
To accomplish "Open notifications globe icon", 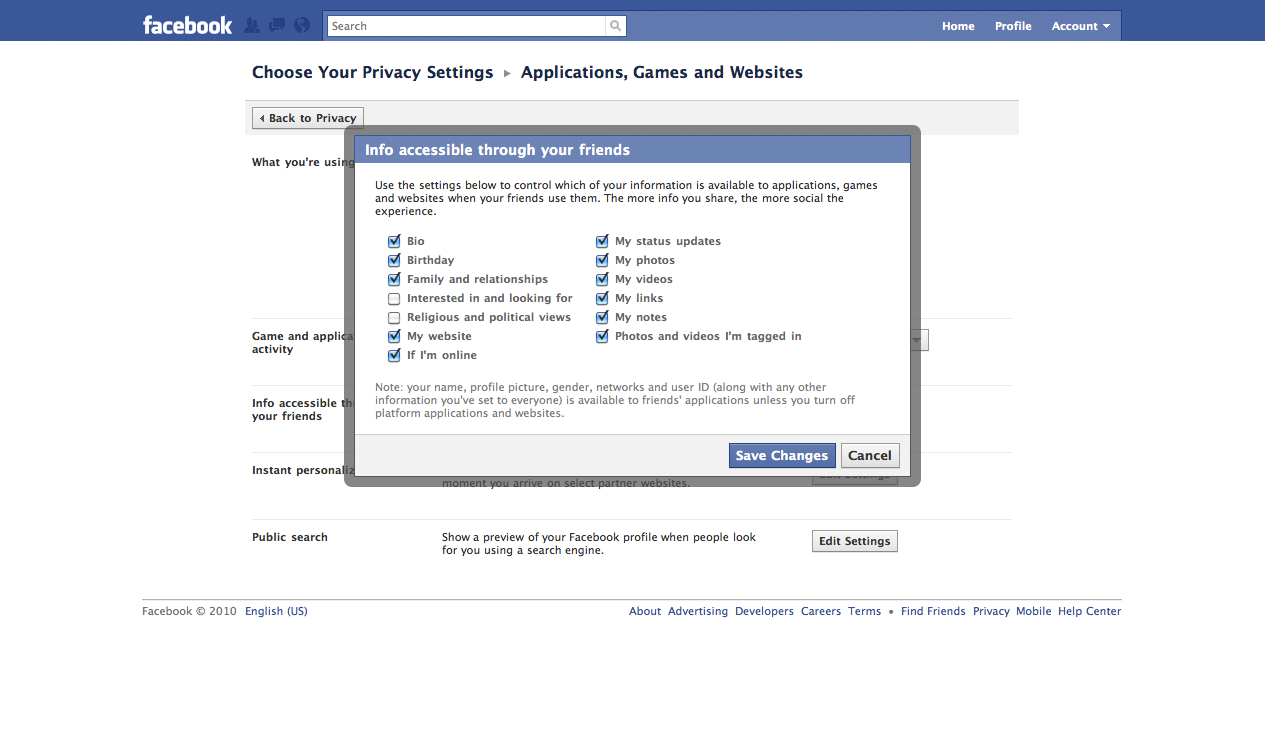I will 302,25.
